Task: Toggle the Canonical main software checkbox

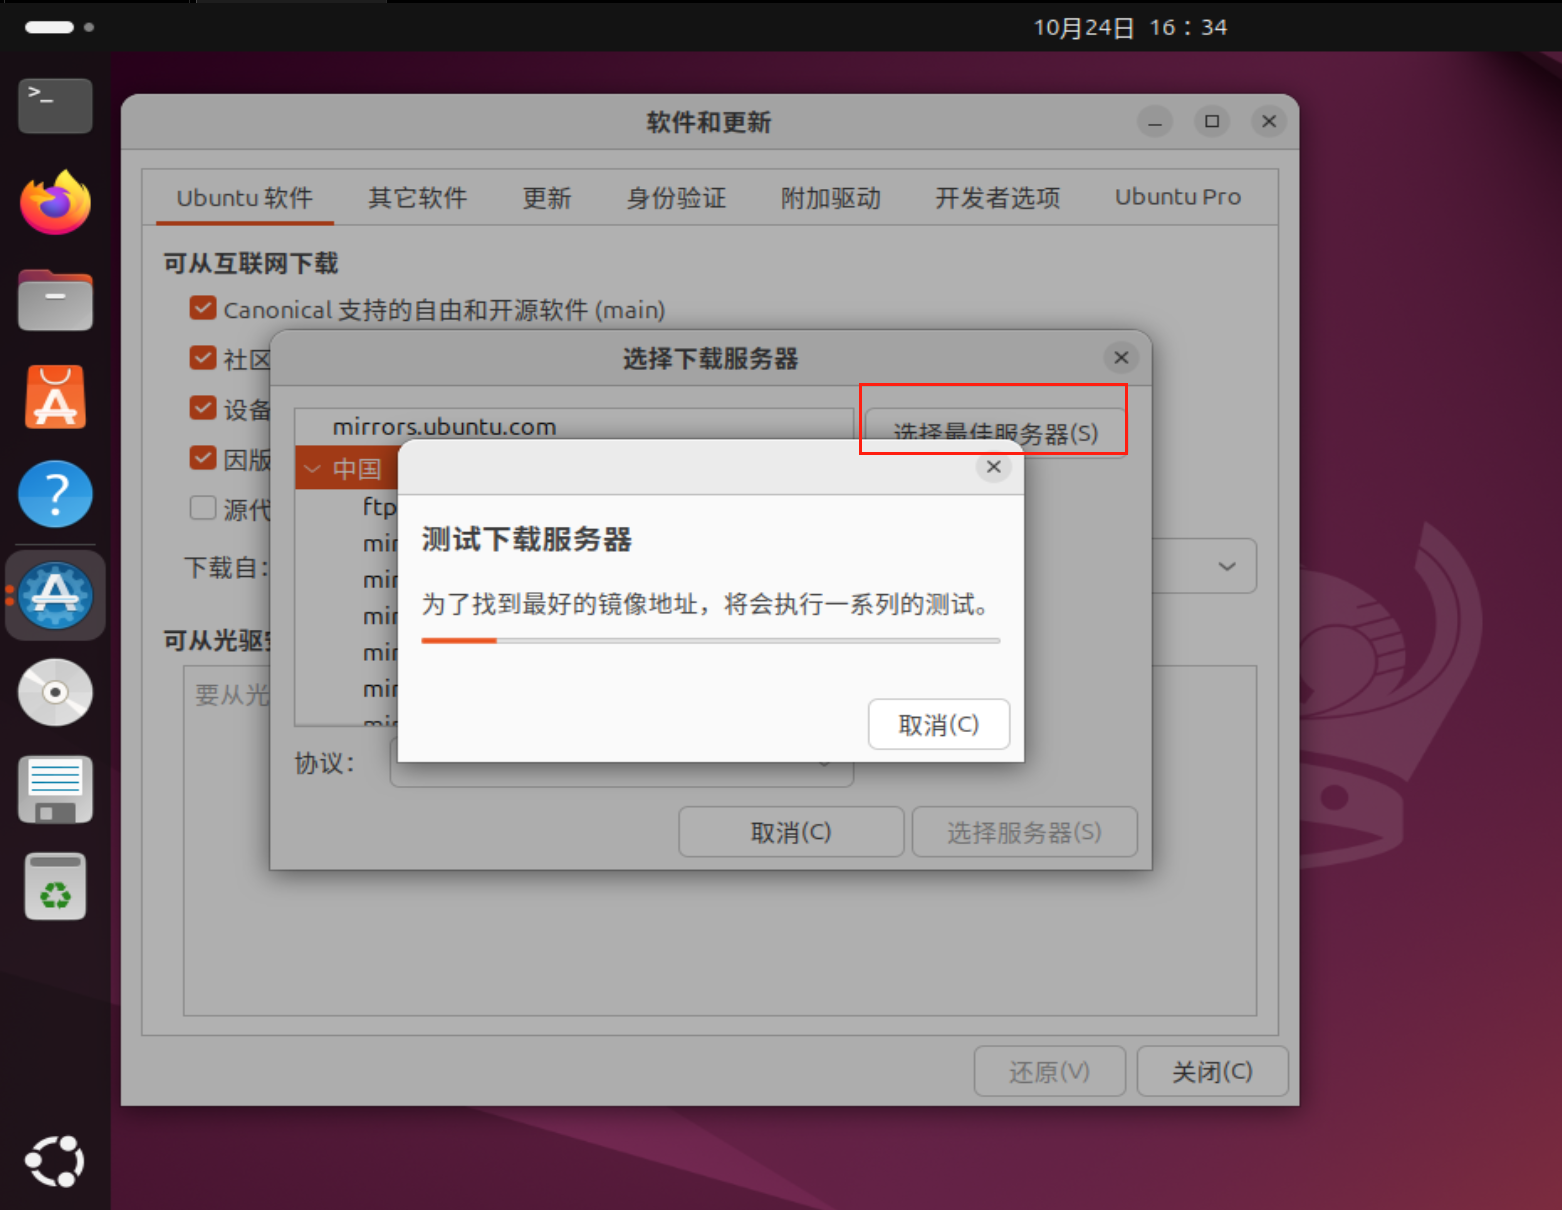Action: [203, 308]
